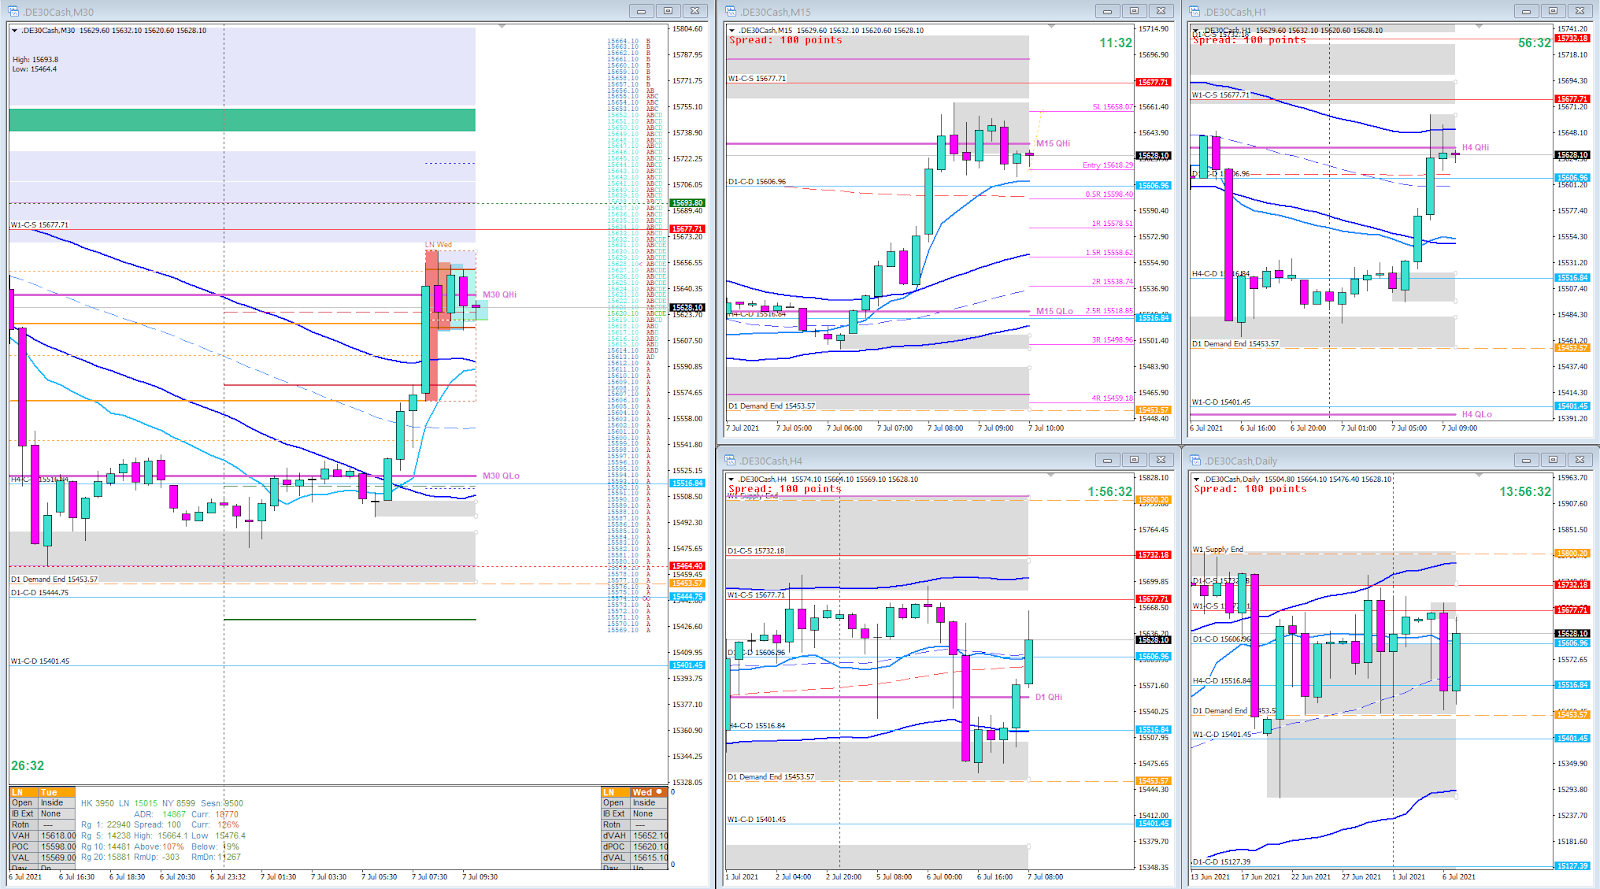This screenshot has width=1600, height=889.
Task: Click the chart icon in the .DE30Cash,M15 title bar
Action: [x=731, y=11]
